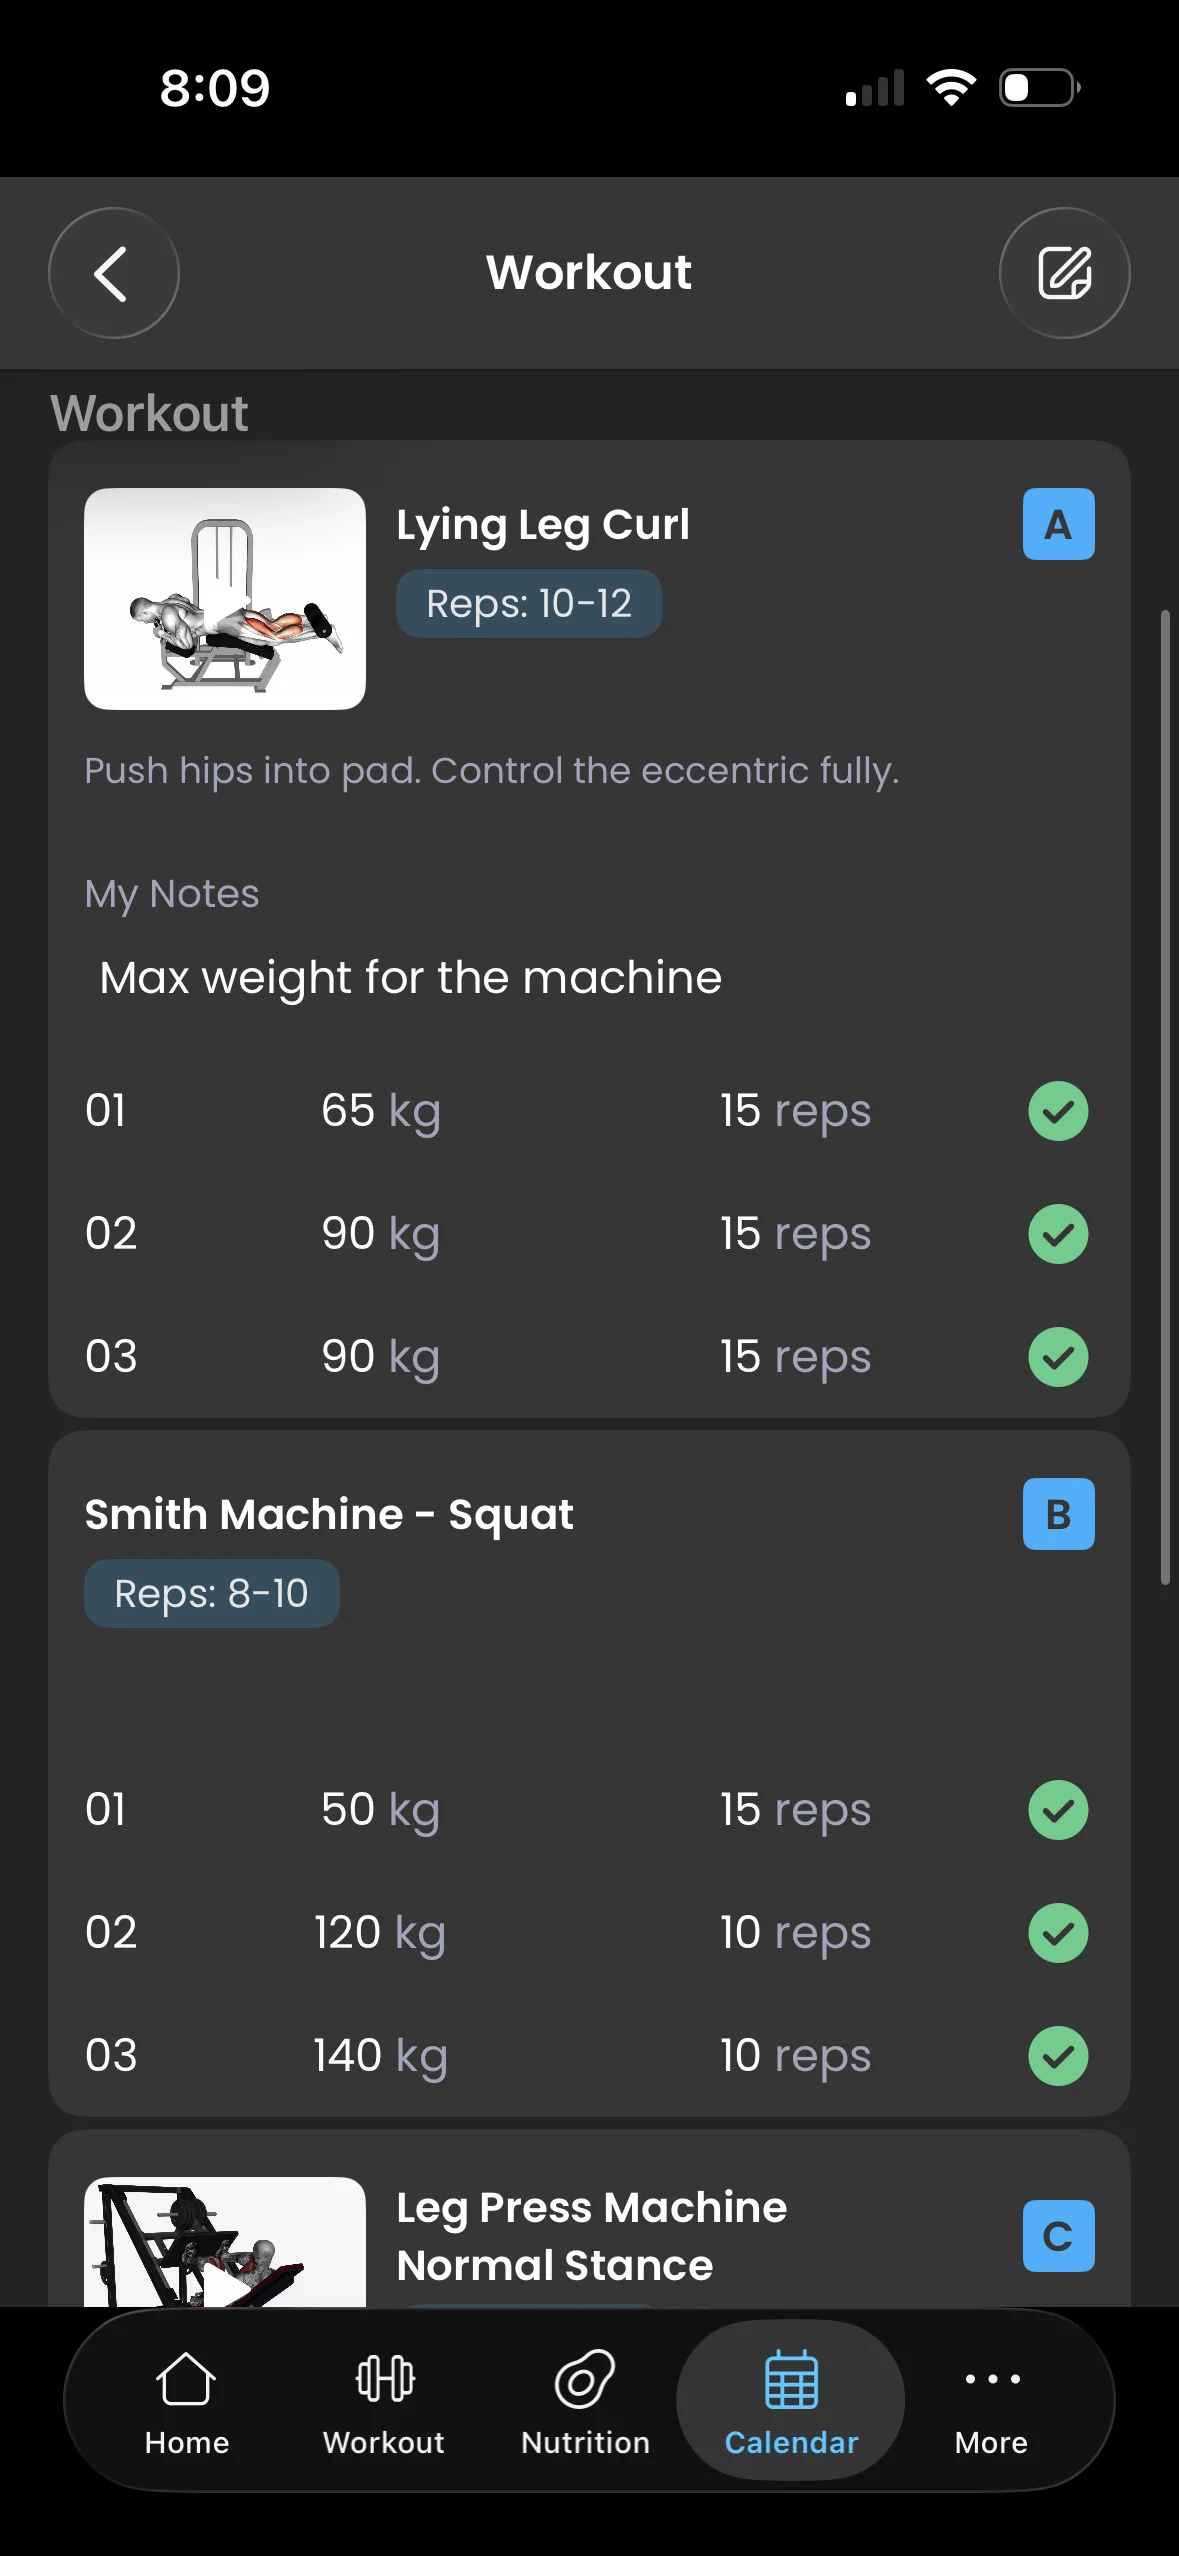Viewport: 1179px width, 2556px height.
Task: Tap the Reps: 10-12 tag
Action: click(x=529, y=604)
